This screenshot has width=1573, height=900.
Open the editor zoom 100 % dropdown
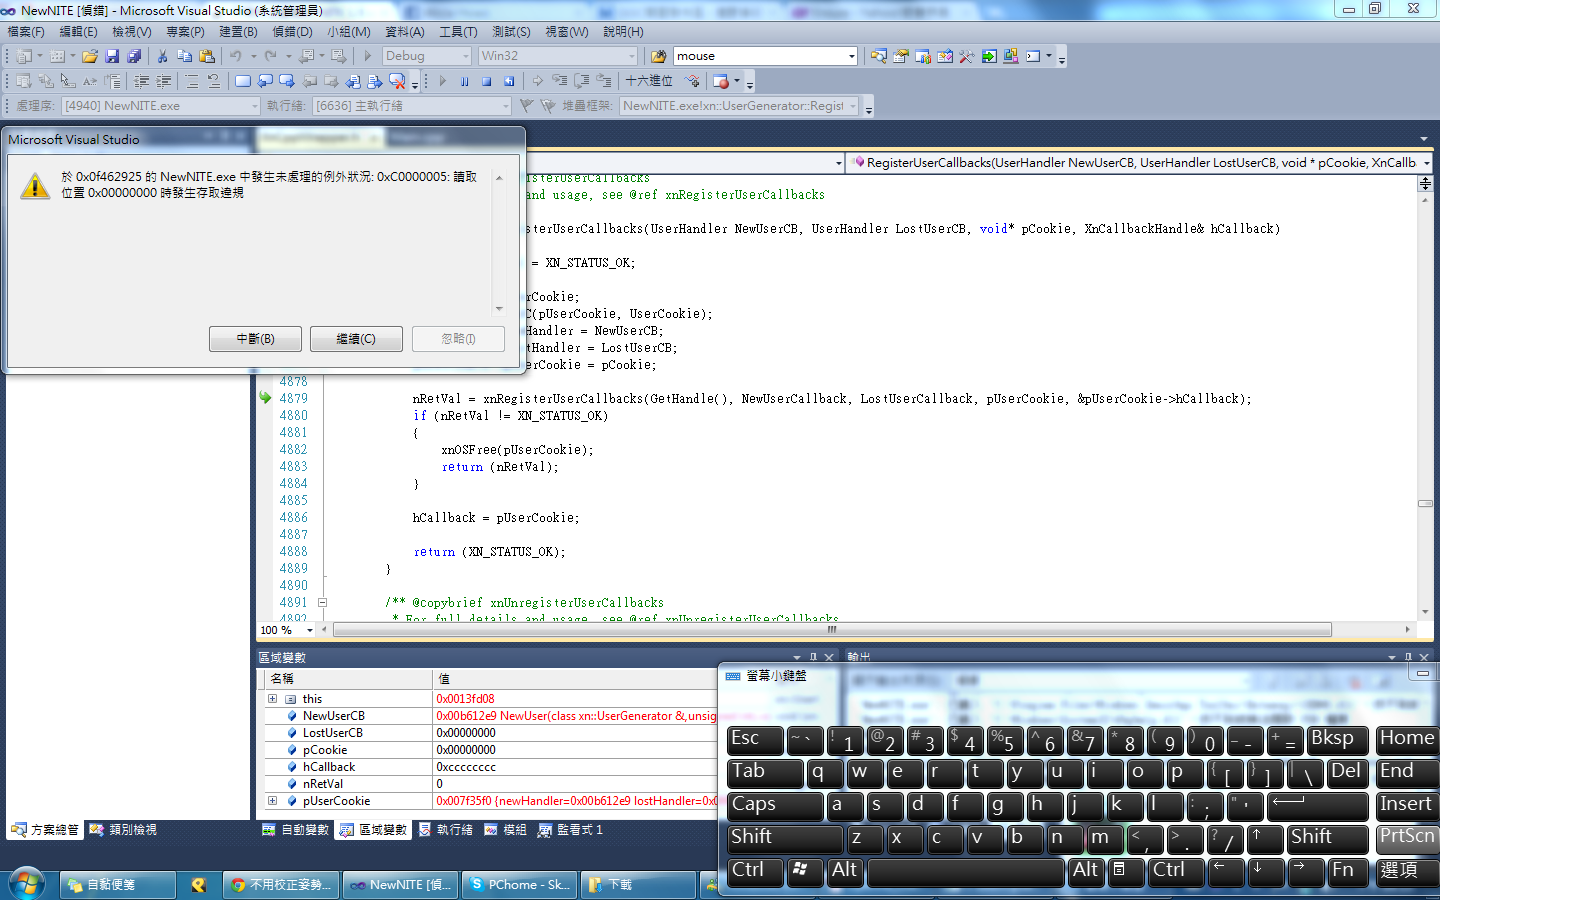pyautogui.click(x=310, y=630)
